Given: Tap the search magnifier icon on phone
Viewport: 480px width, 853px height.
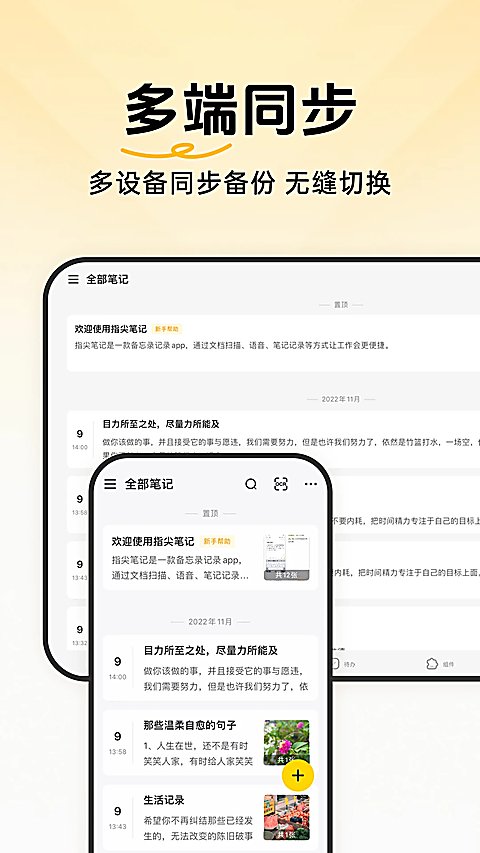Looking at the screenshot, I should (251, 484).
